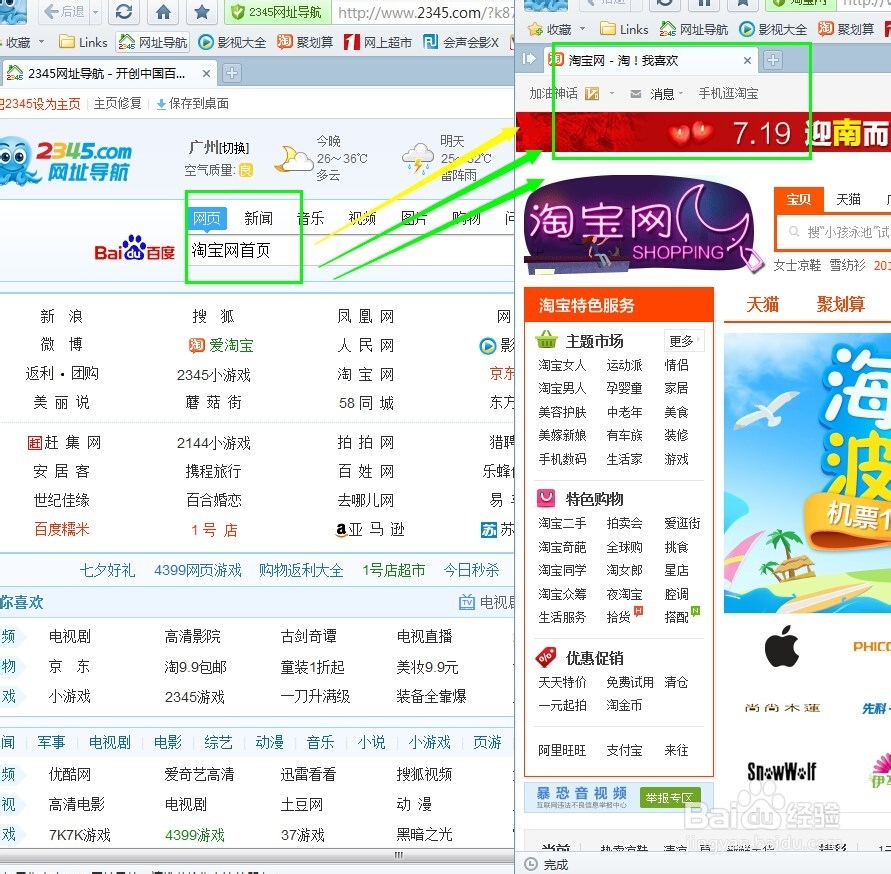Viewport: 891px width, 874px height.
Task: Click the 7.19 promotional banner
Action: click(x=703, y=132)
